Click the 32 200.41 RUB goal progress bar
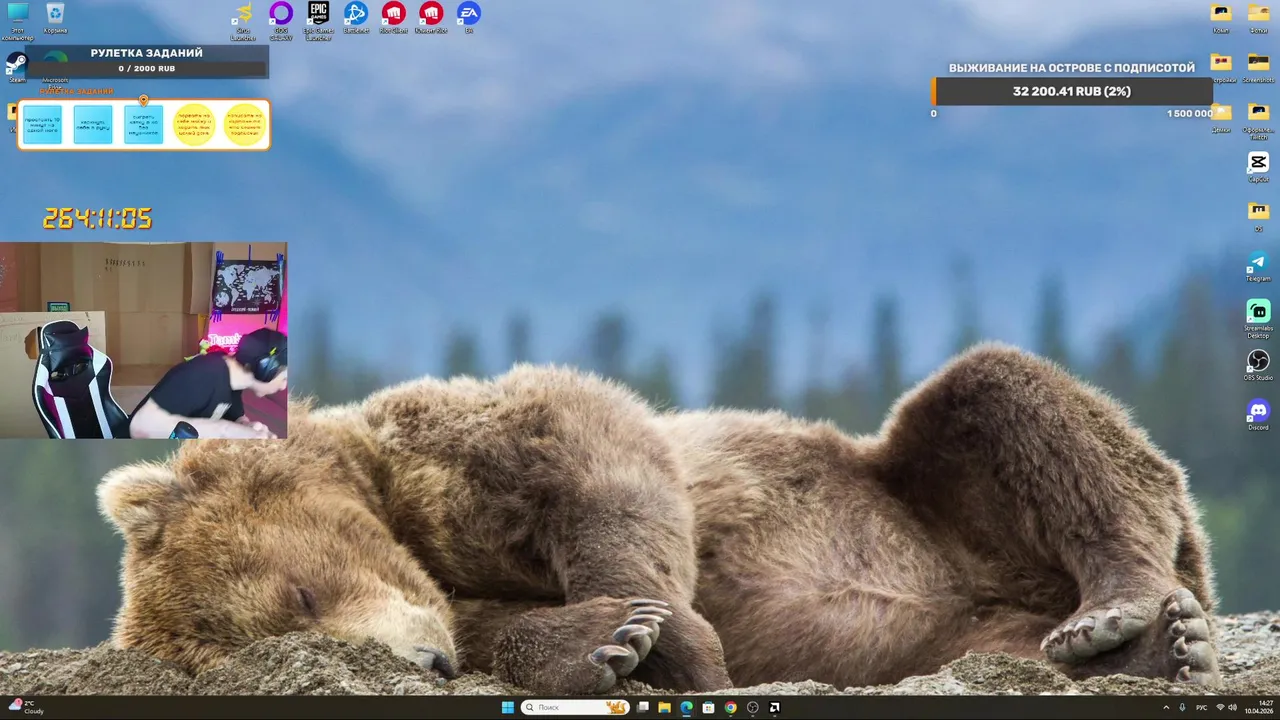The image size is (1280, 720). tap(1071, 91)
